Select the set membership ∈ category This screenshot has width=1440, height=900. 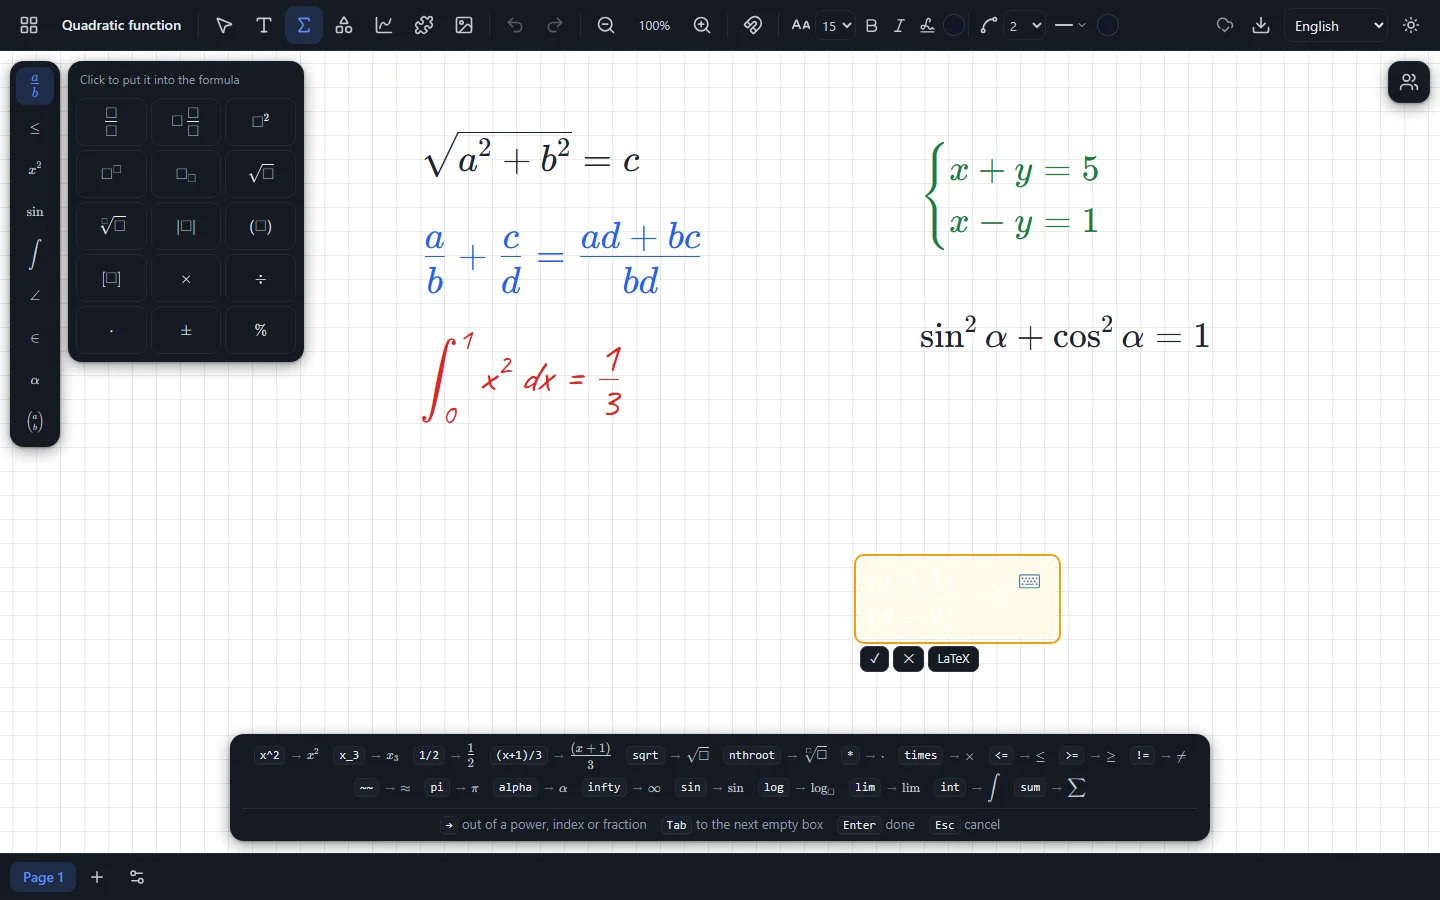point(35,338)
